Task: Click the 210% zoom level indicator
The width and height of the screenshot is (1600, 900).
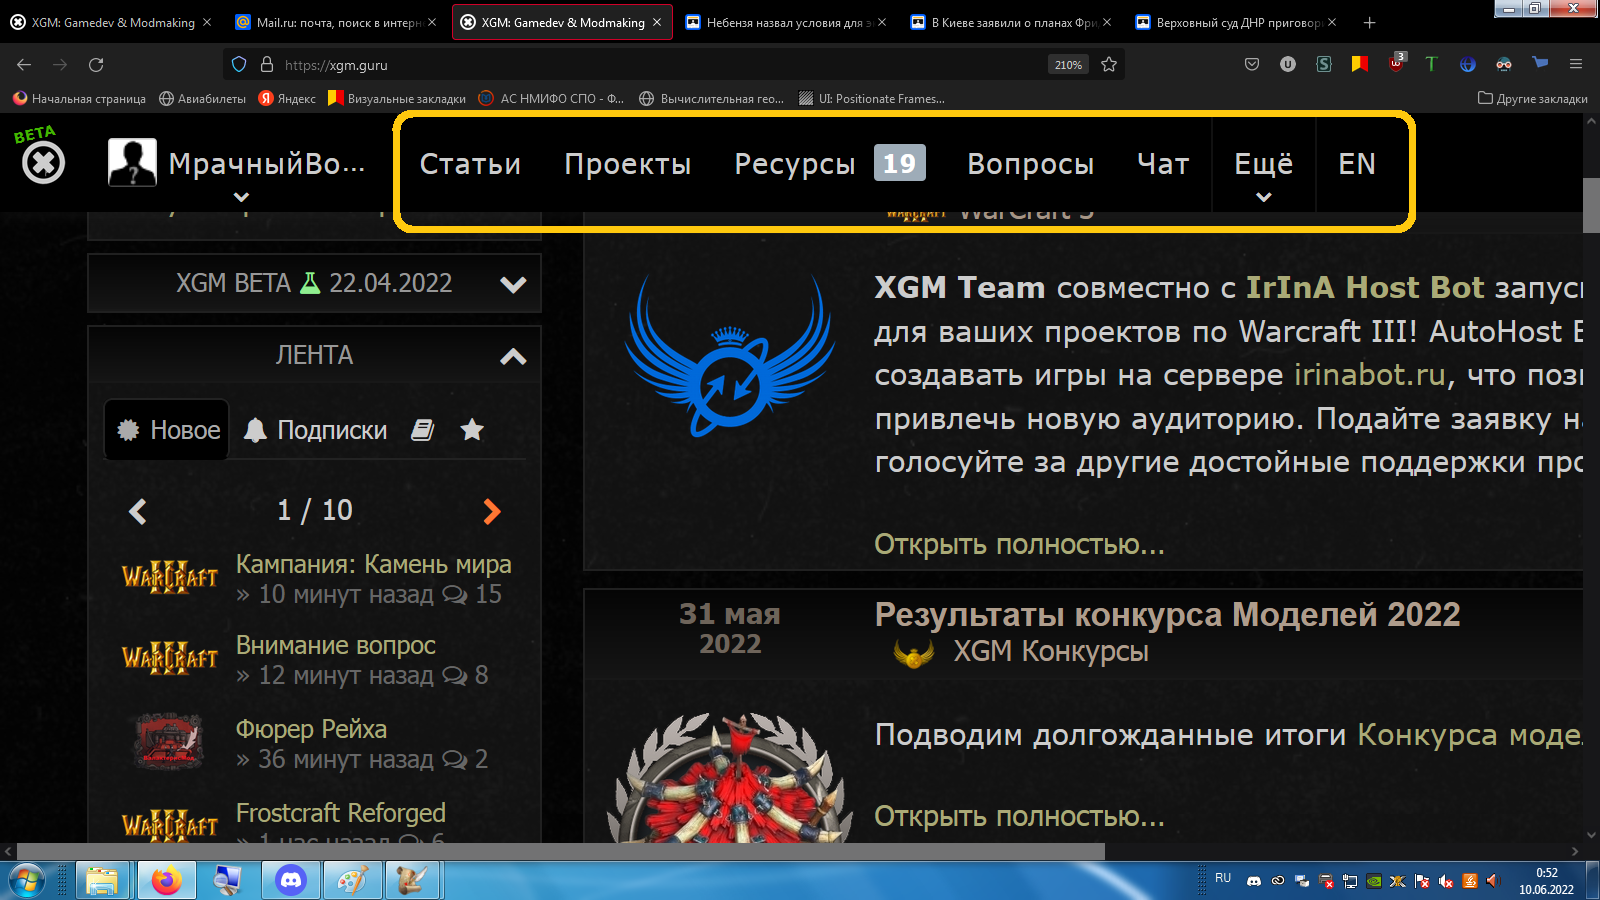Action: tap(1068, 64)
